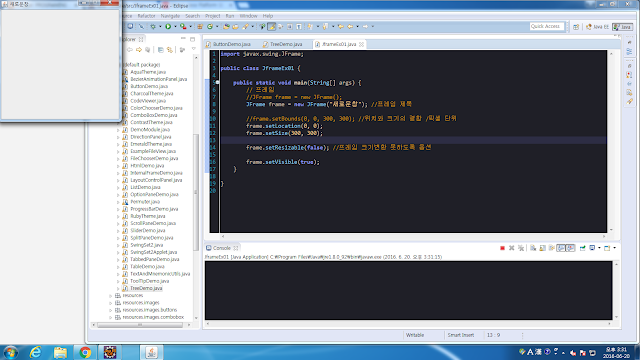
Task: Click Windows Start button on taskbar
Action: (11, 352)
